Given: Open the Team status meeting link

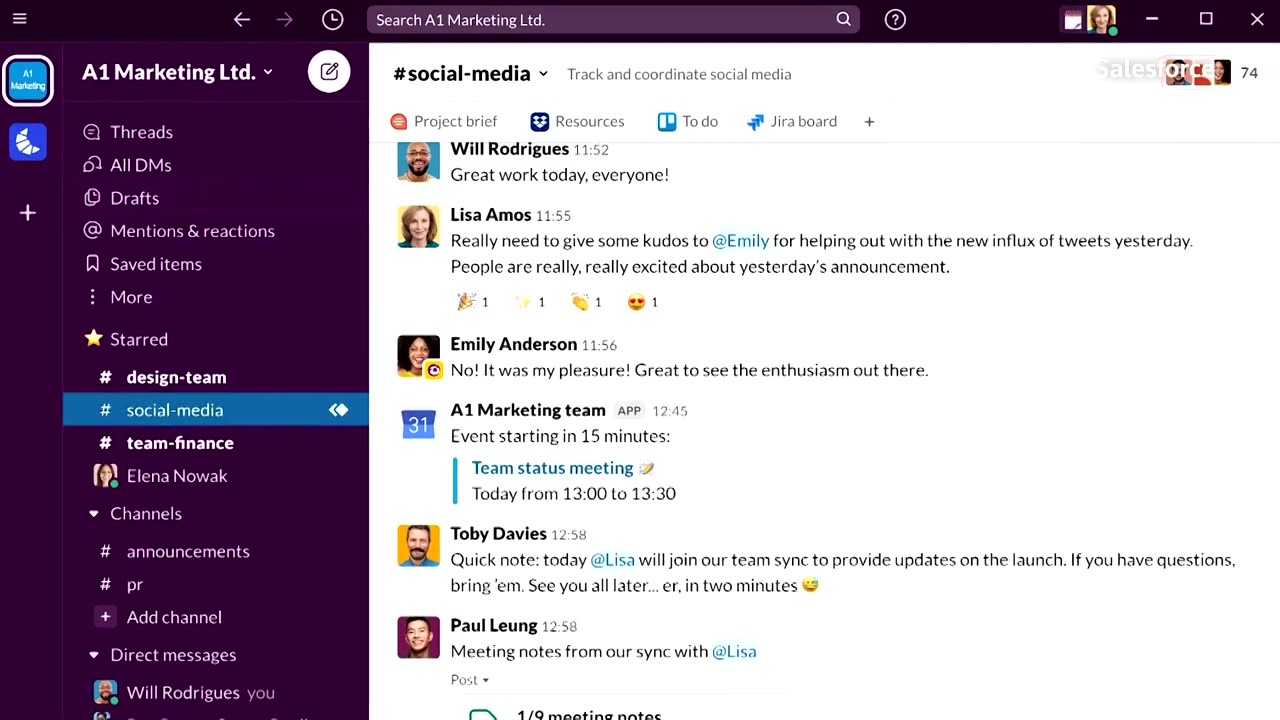Looking at the screenshot, I should pyautogui.click(x=552, y=468).
